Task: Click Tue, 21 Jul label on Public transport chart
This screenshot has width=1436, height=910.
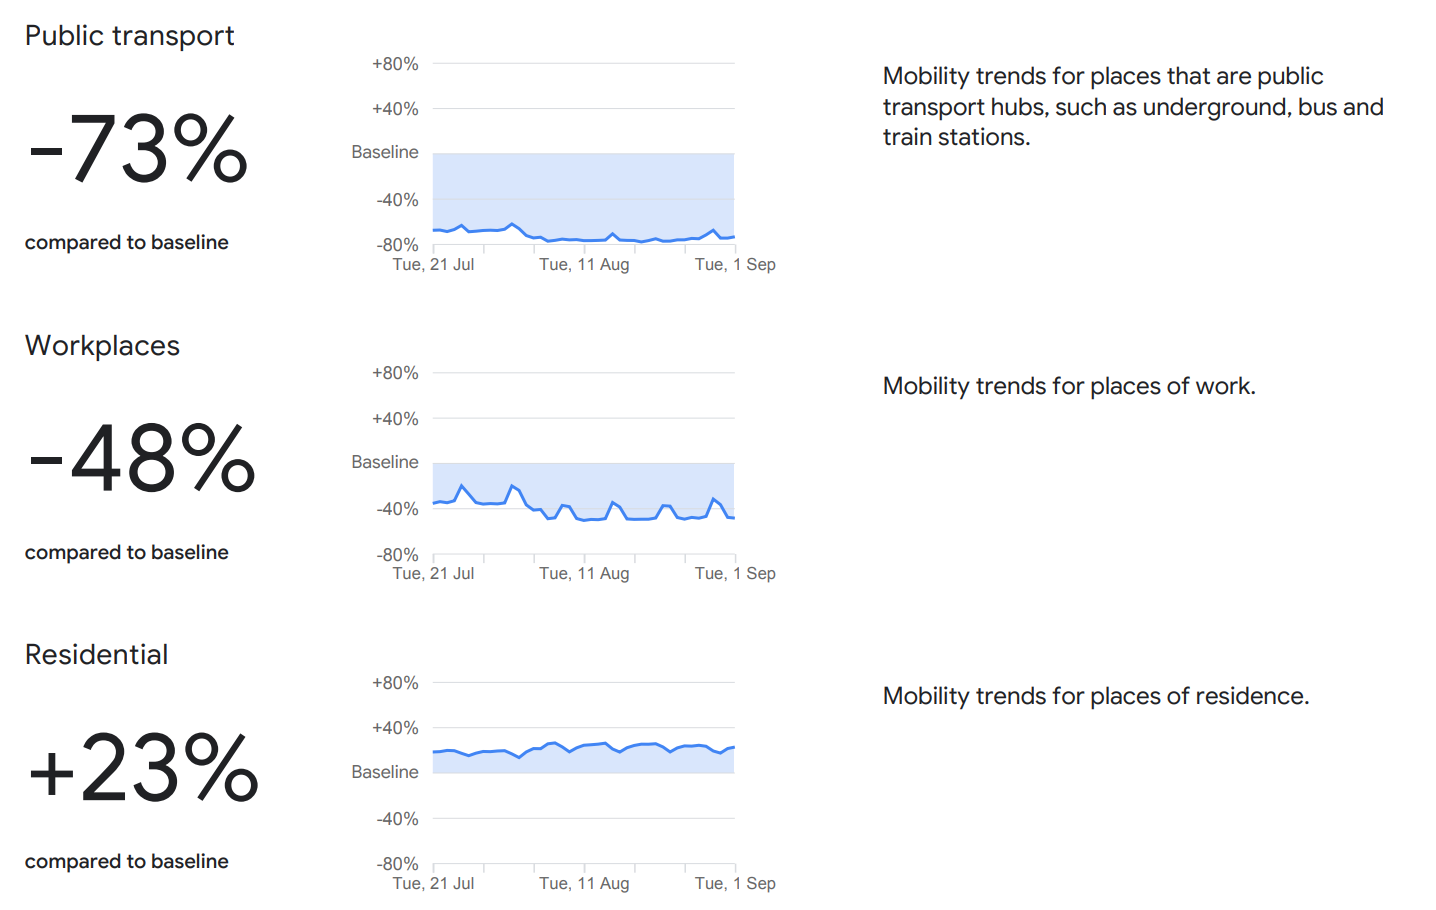Action: tap(433, 264)
